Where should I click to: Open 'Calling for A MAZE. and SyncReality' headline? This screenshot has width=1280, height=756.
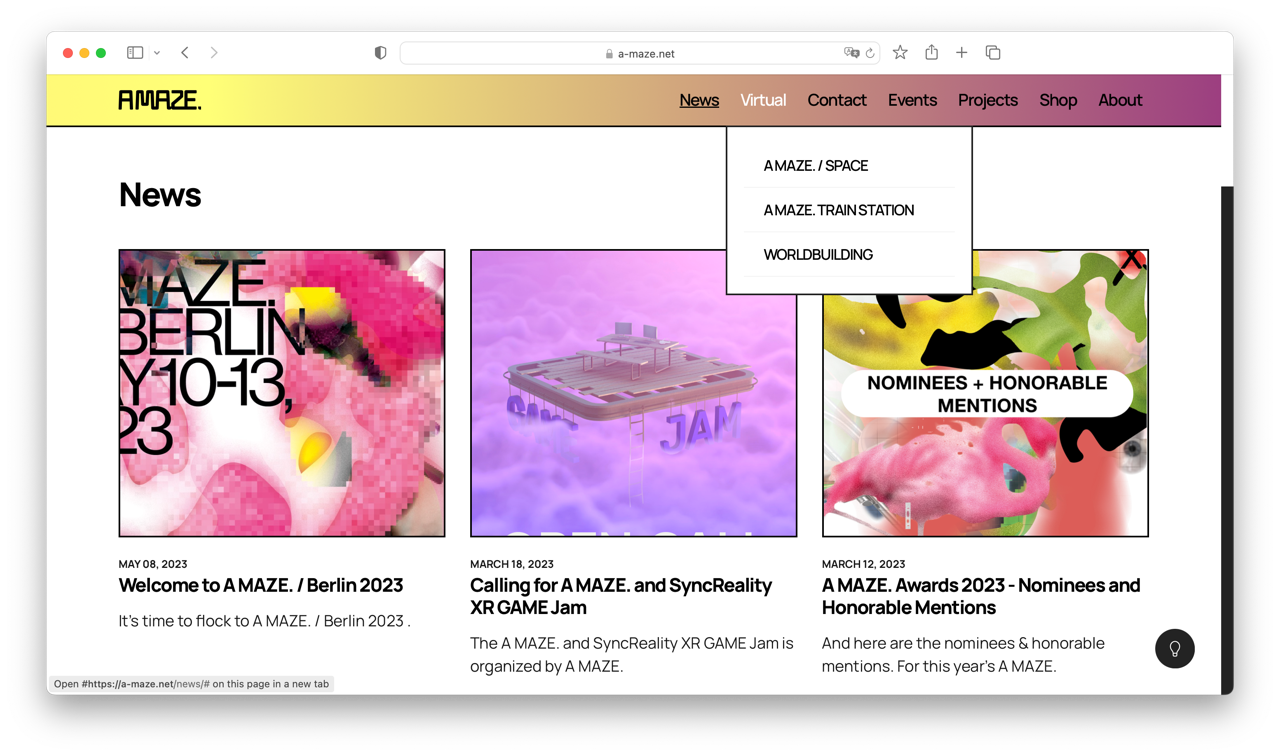(621, 596)
